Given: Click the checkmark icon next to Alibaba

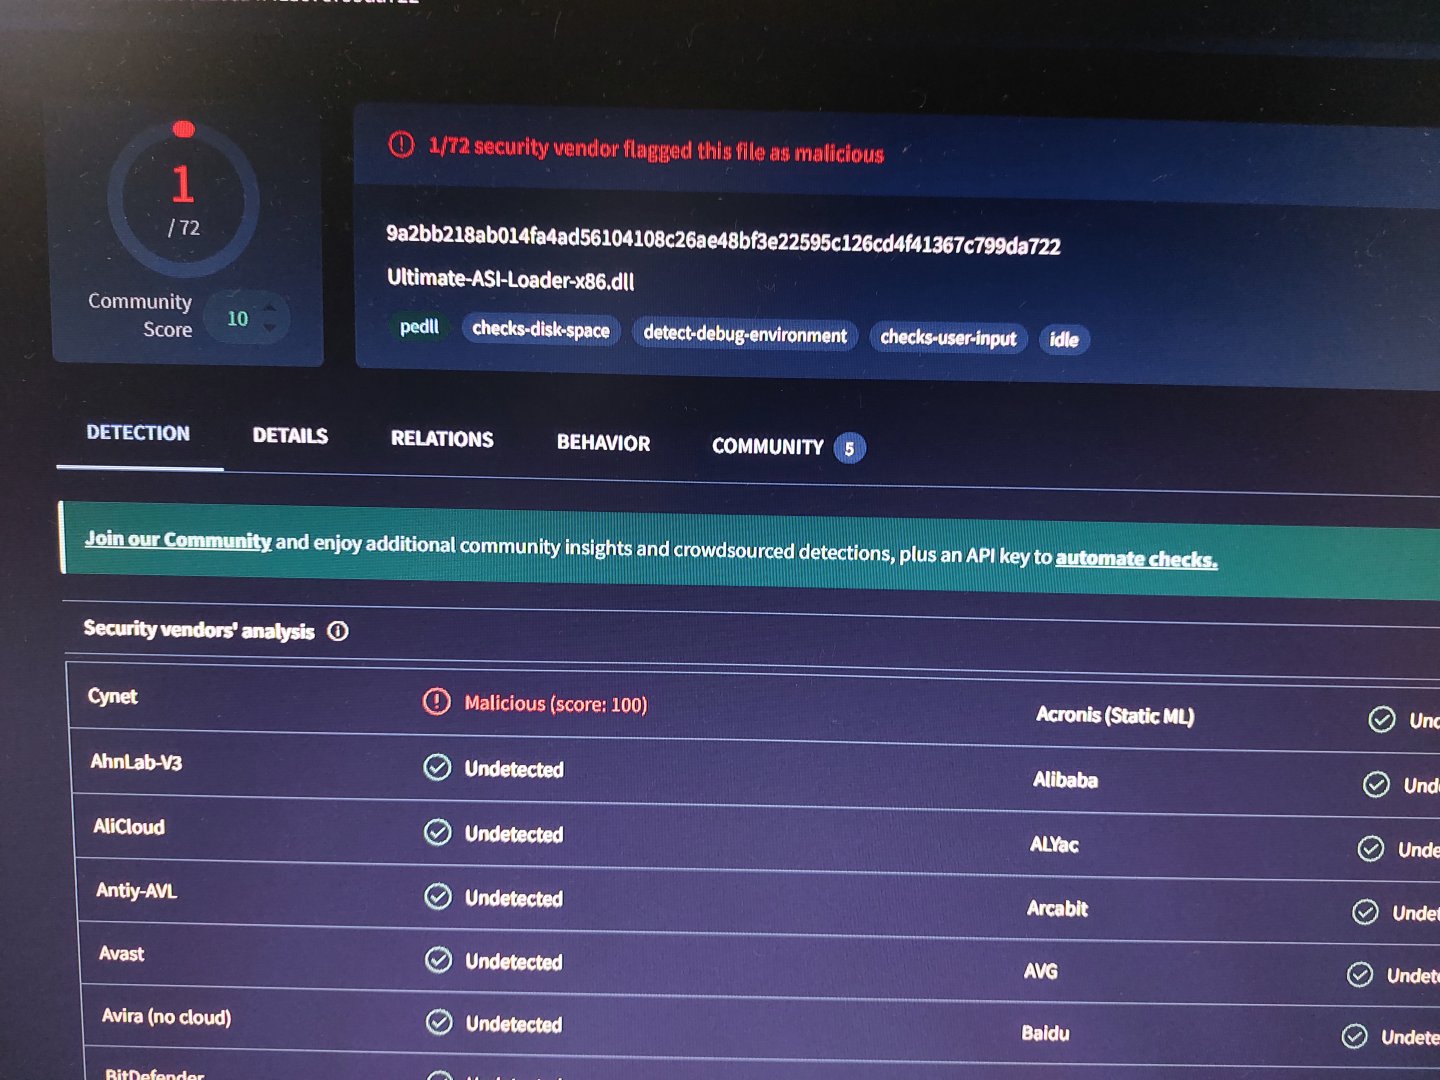Looking at the screenshot, I should 1376,784.
